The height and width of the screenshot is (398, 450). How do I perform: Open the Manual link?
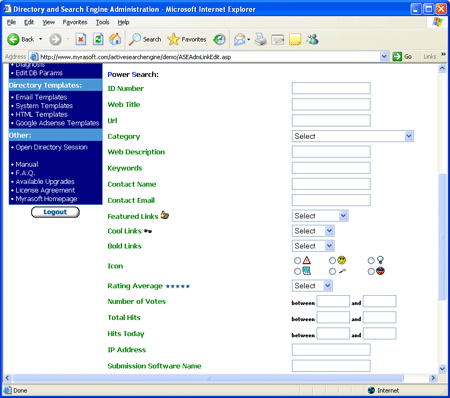pyautogui.click(x=27, y=164)
